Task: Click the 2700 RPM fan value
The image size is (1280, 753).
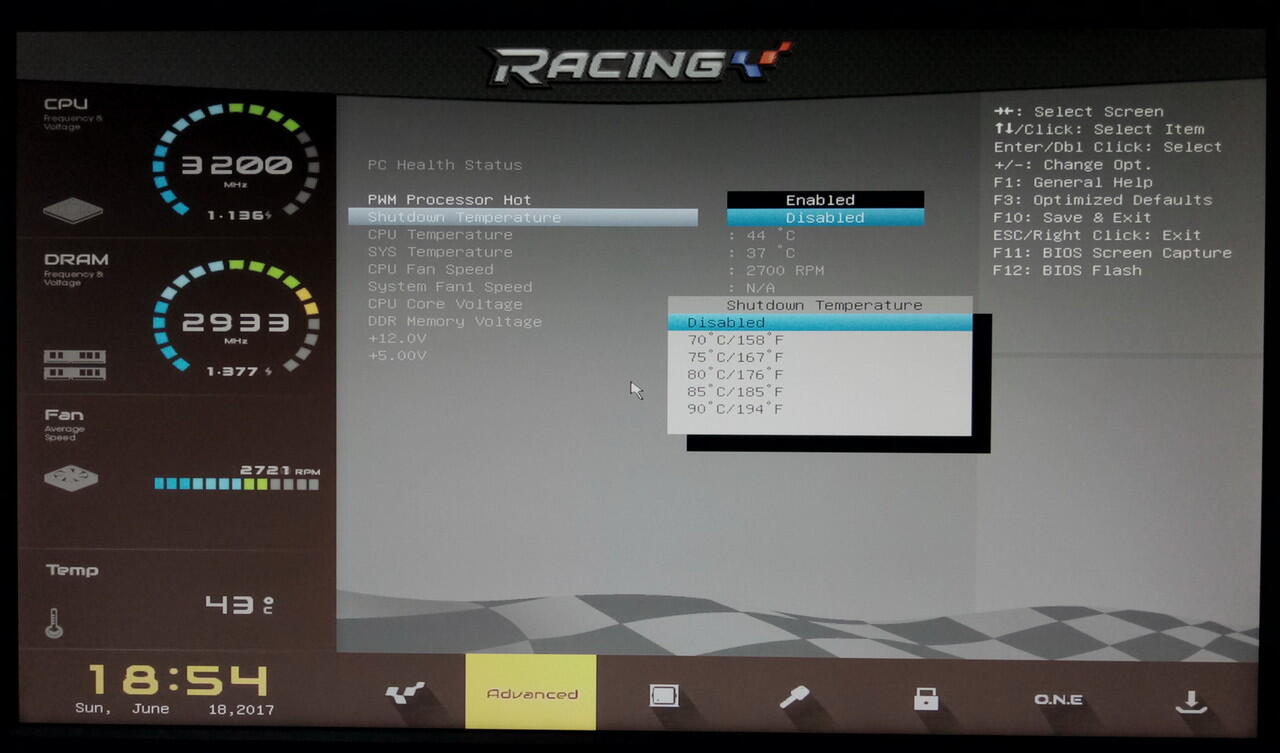Action: tap(785, 270)
